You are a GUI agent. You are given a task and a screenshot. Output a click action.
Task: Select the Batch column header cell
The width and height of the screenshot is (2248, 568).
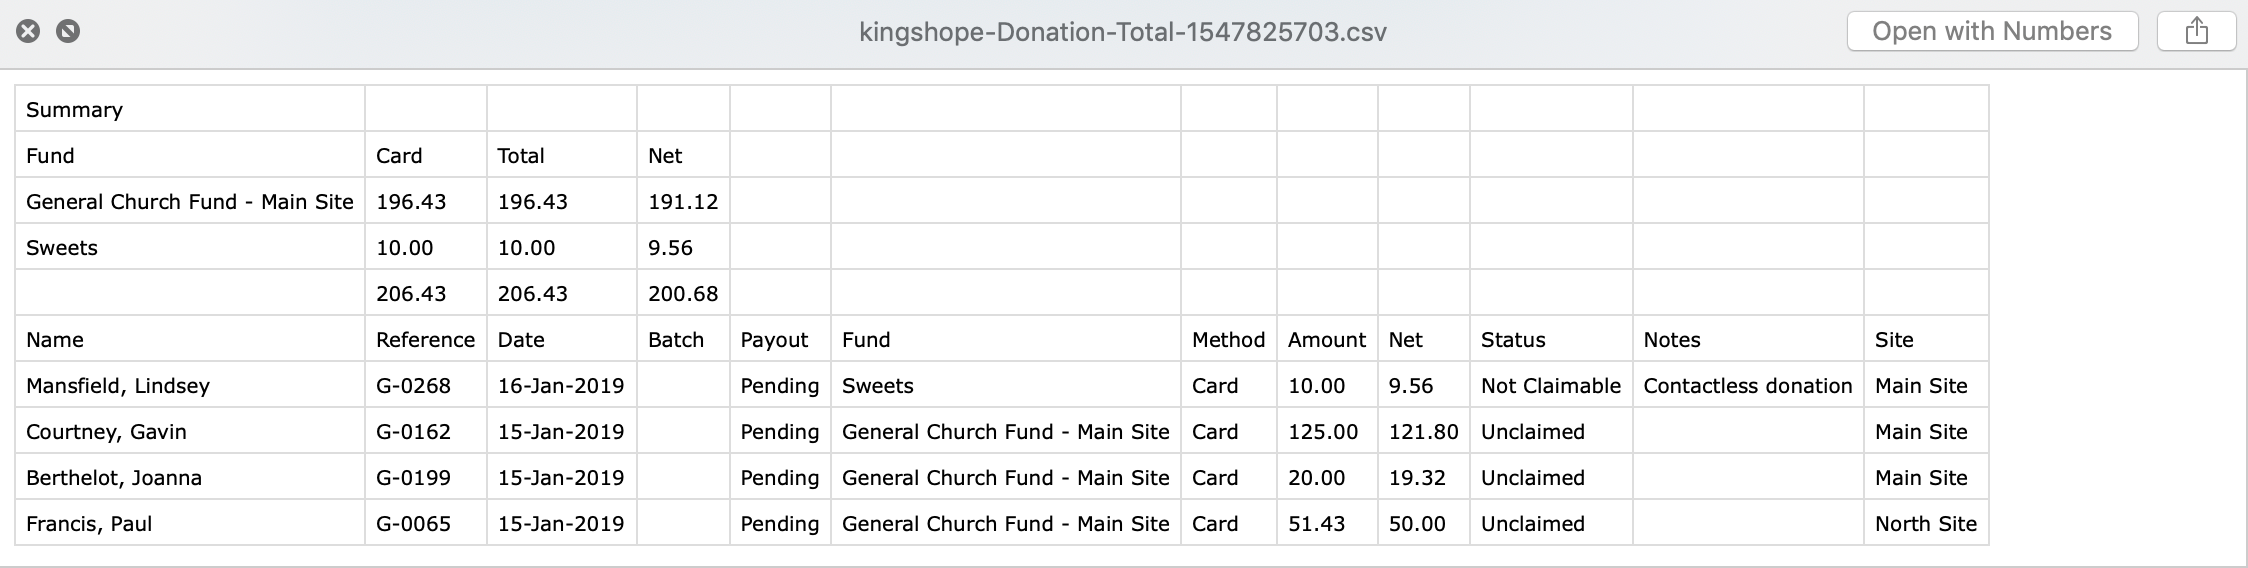(683, 339)
